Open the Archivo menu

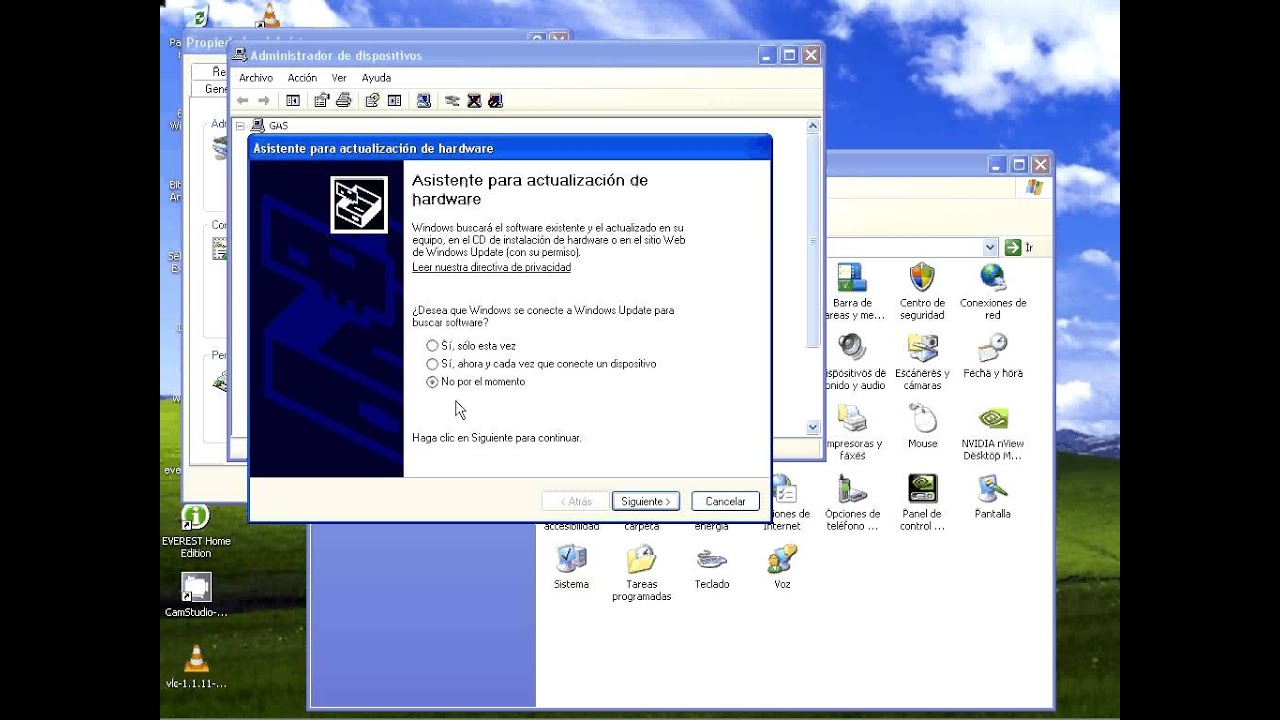pyautogui.click(x=256, y=77)
